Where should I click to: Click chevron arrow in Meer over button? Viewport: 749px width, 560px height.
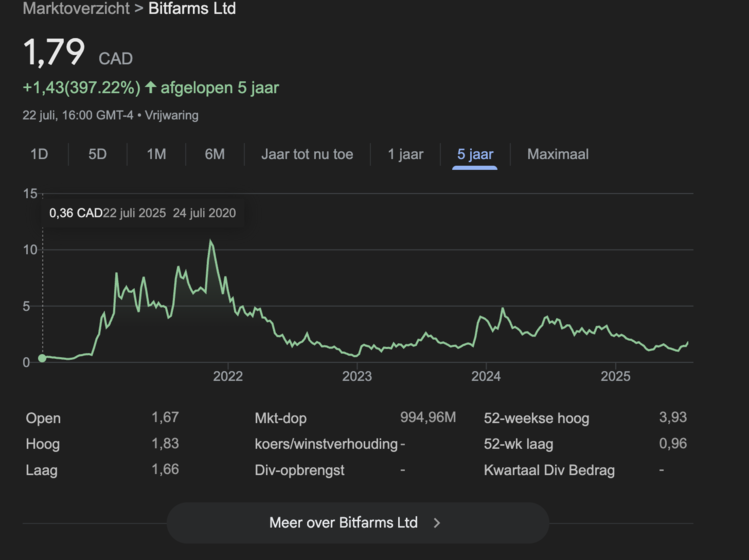pos(437,523)
